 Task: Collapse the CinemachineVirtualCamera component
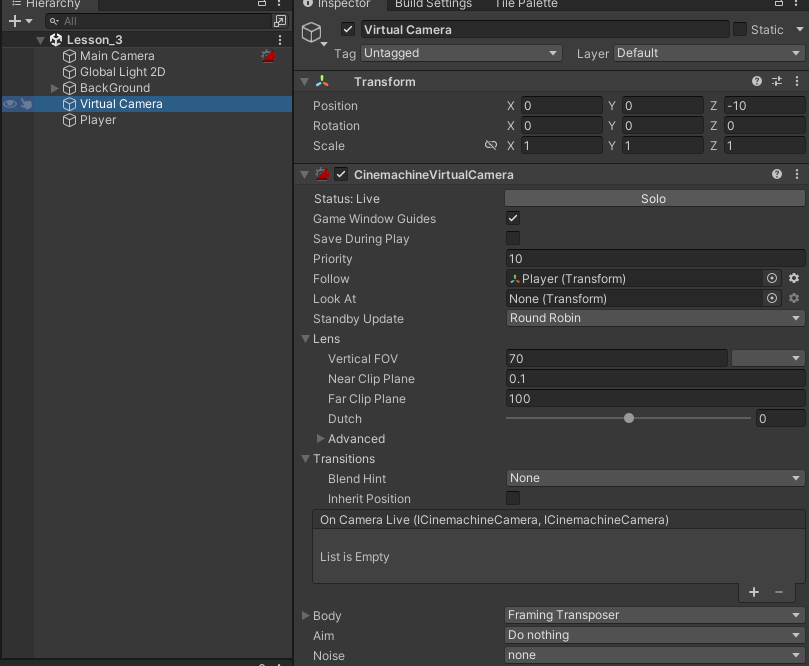click(x=304, y=175)
